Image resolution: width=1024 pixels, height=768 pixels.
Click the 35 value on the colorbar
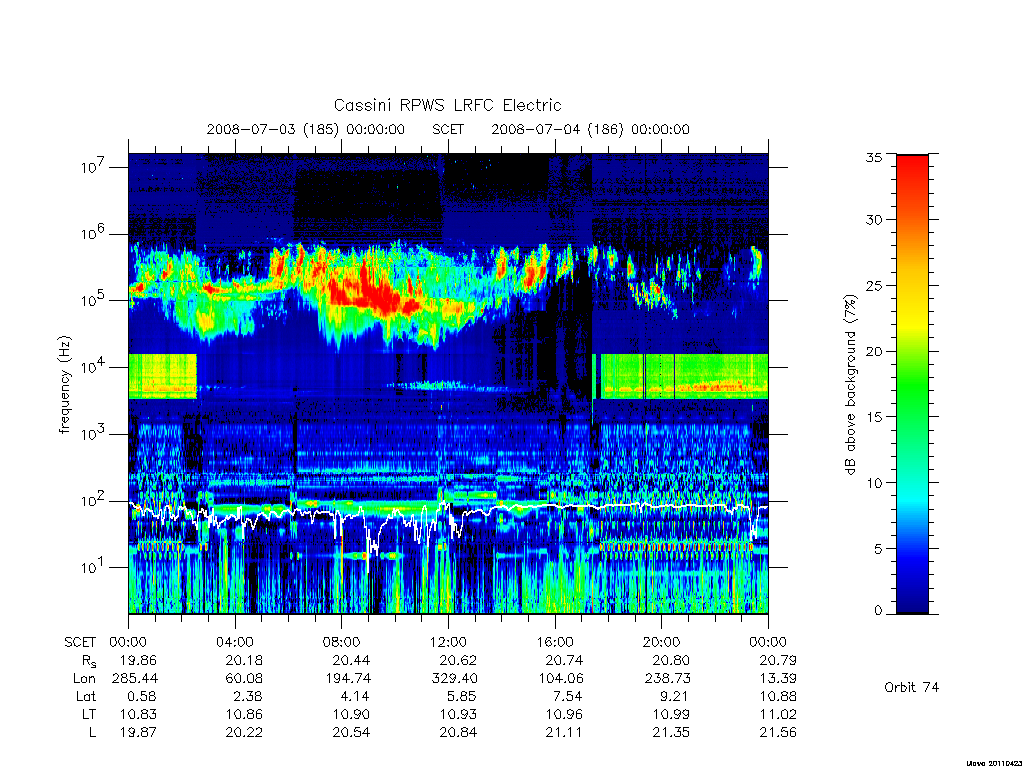[873, 157]
